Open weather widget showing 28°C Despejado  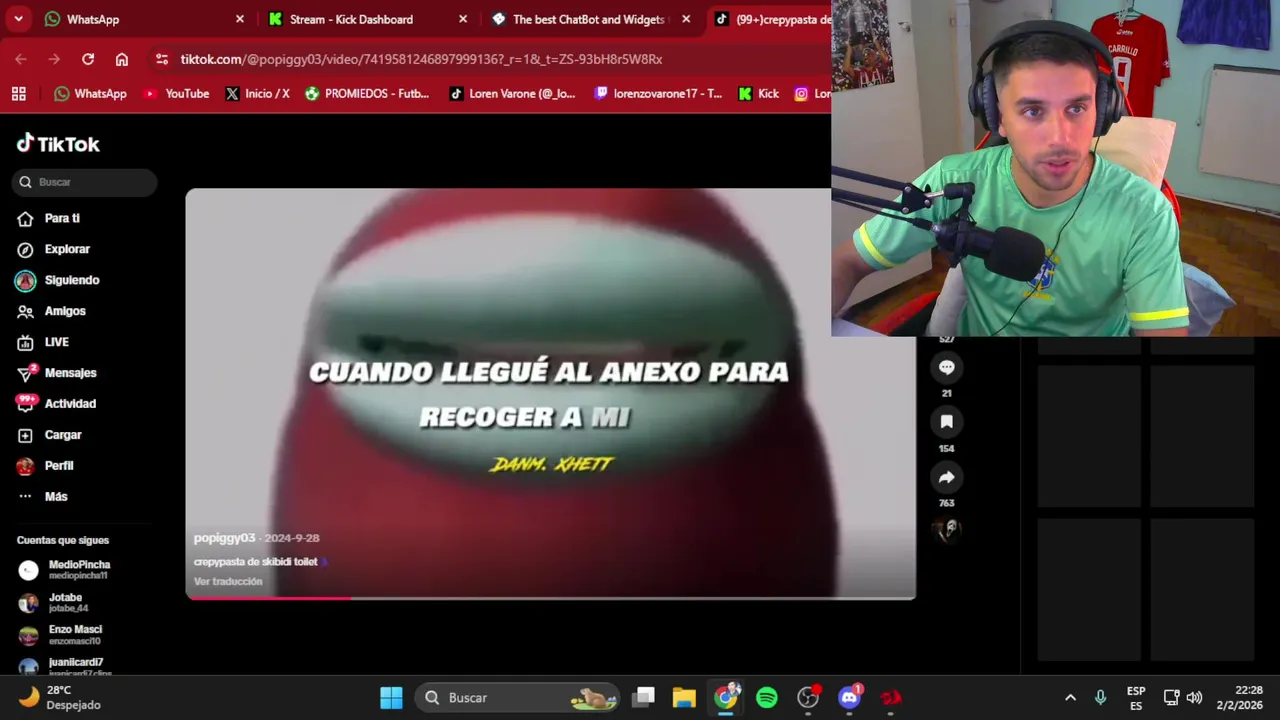(x=62, y=698)
